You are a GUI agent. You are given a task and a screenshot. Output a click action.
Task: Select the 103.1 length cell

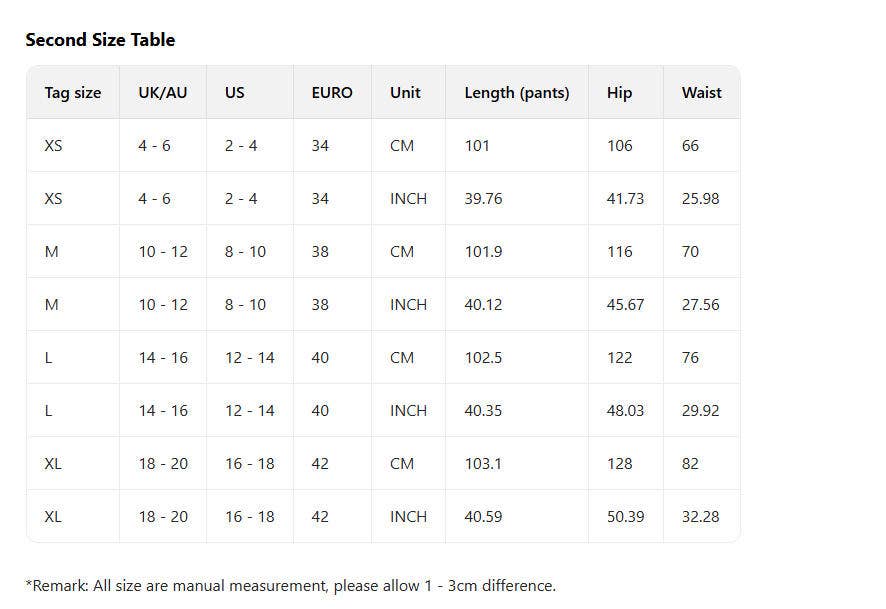point(483,464)
